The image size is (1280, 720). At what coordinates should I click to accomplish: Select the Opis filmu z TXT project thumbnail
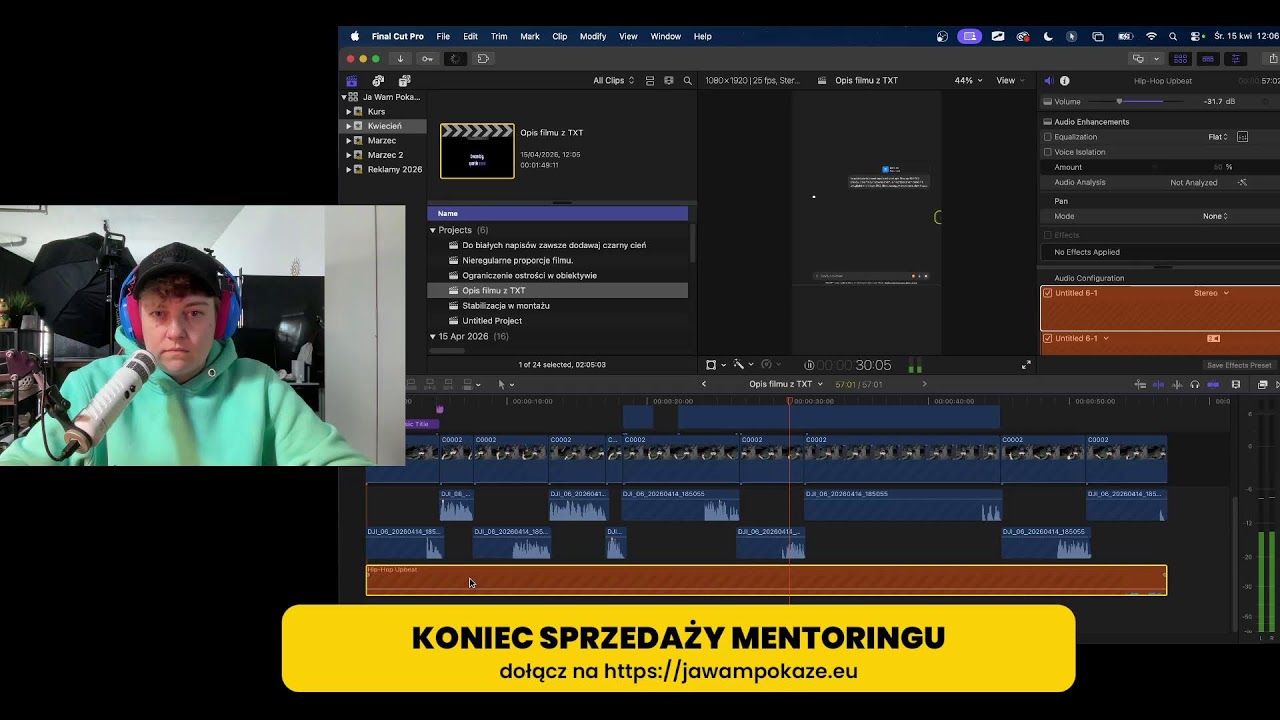point(477,151)
